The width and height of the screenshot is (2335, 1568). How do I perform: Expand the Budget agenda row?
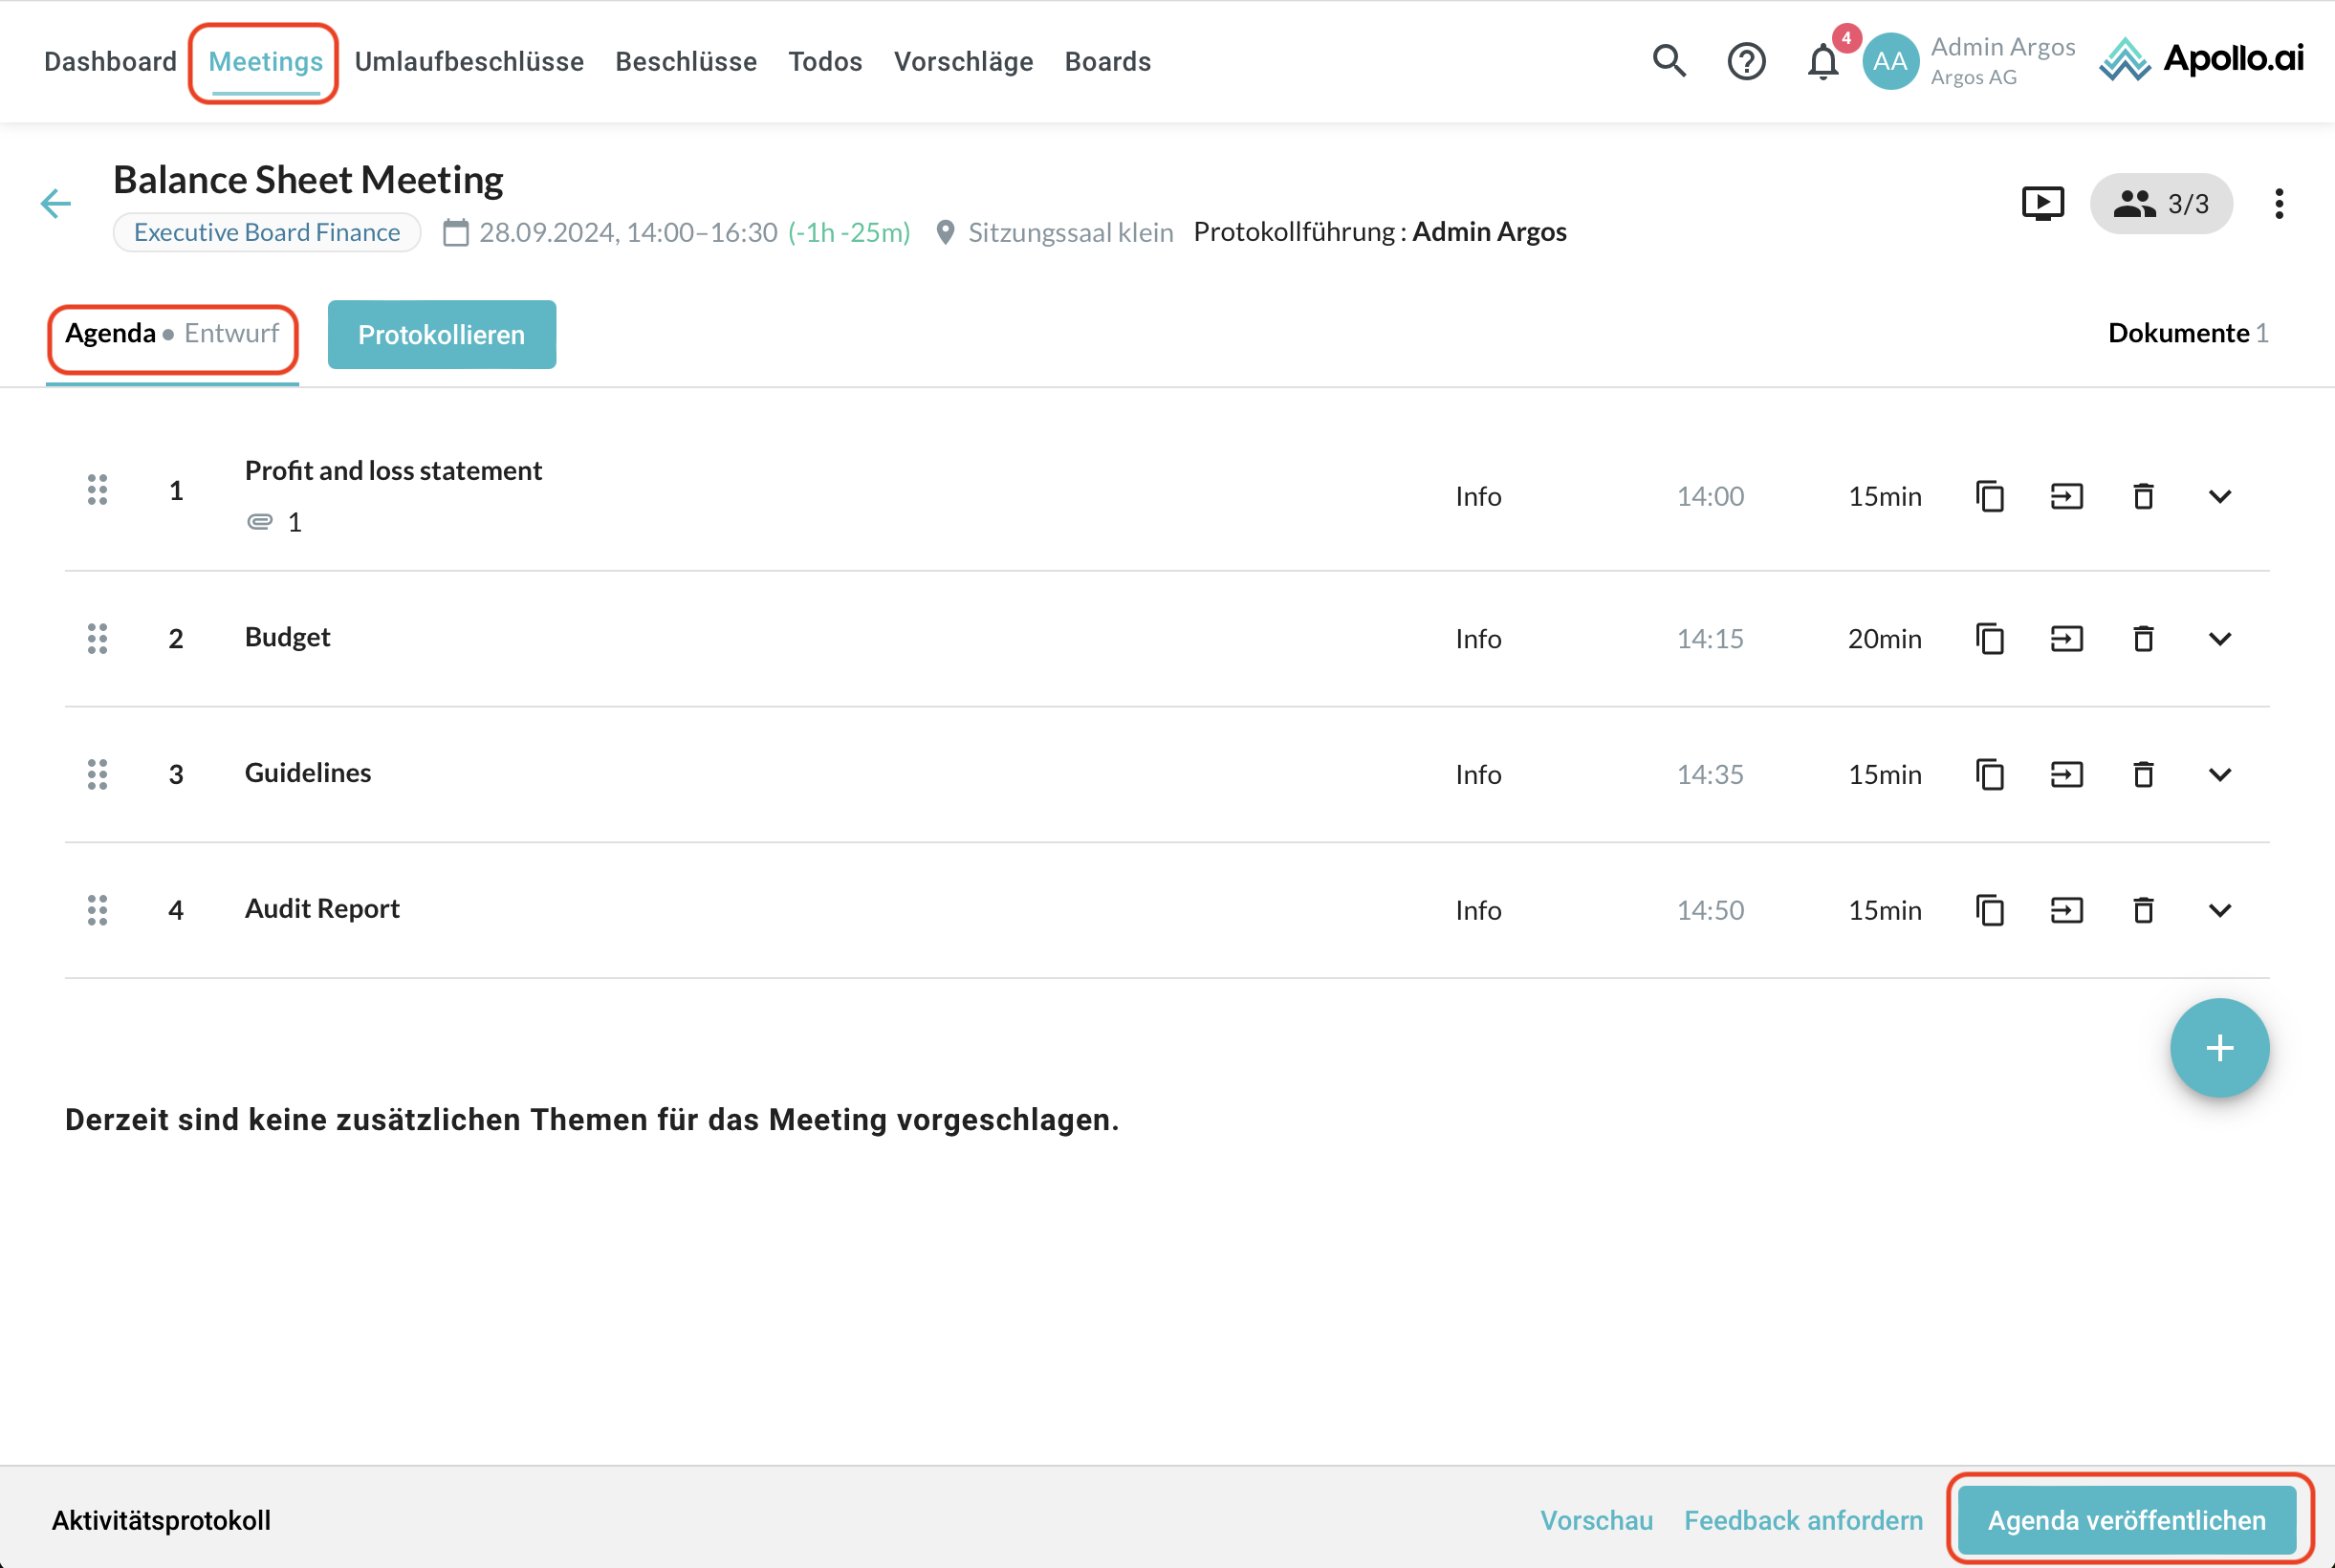(x=2219, y=638)
